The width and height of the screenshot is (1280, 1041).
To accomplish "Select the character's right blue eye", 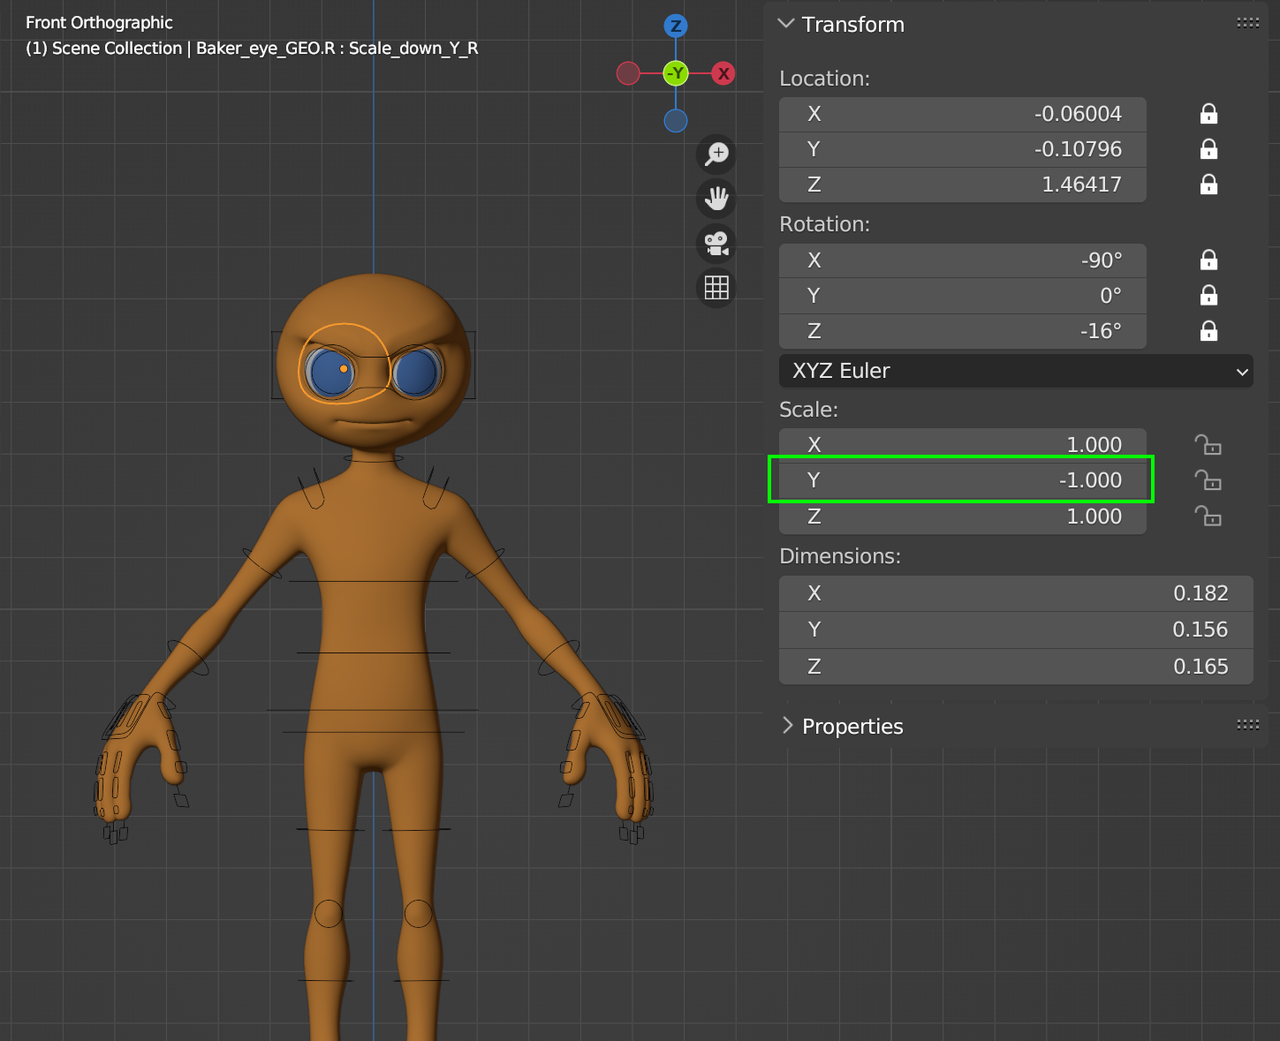I will [332, 373].
